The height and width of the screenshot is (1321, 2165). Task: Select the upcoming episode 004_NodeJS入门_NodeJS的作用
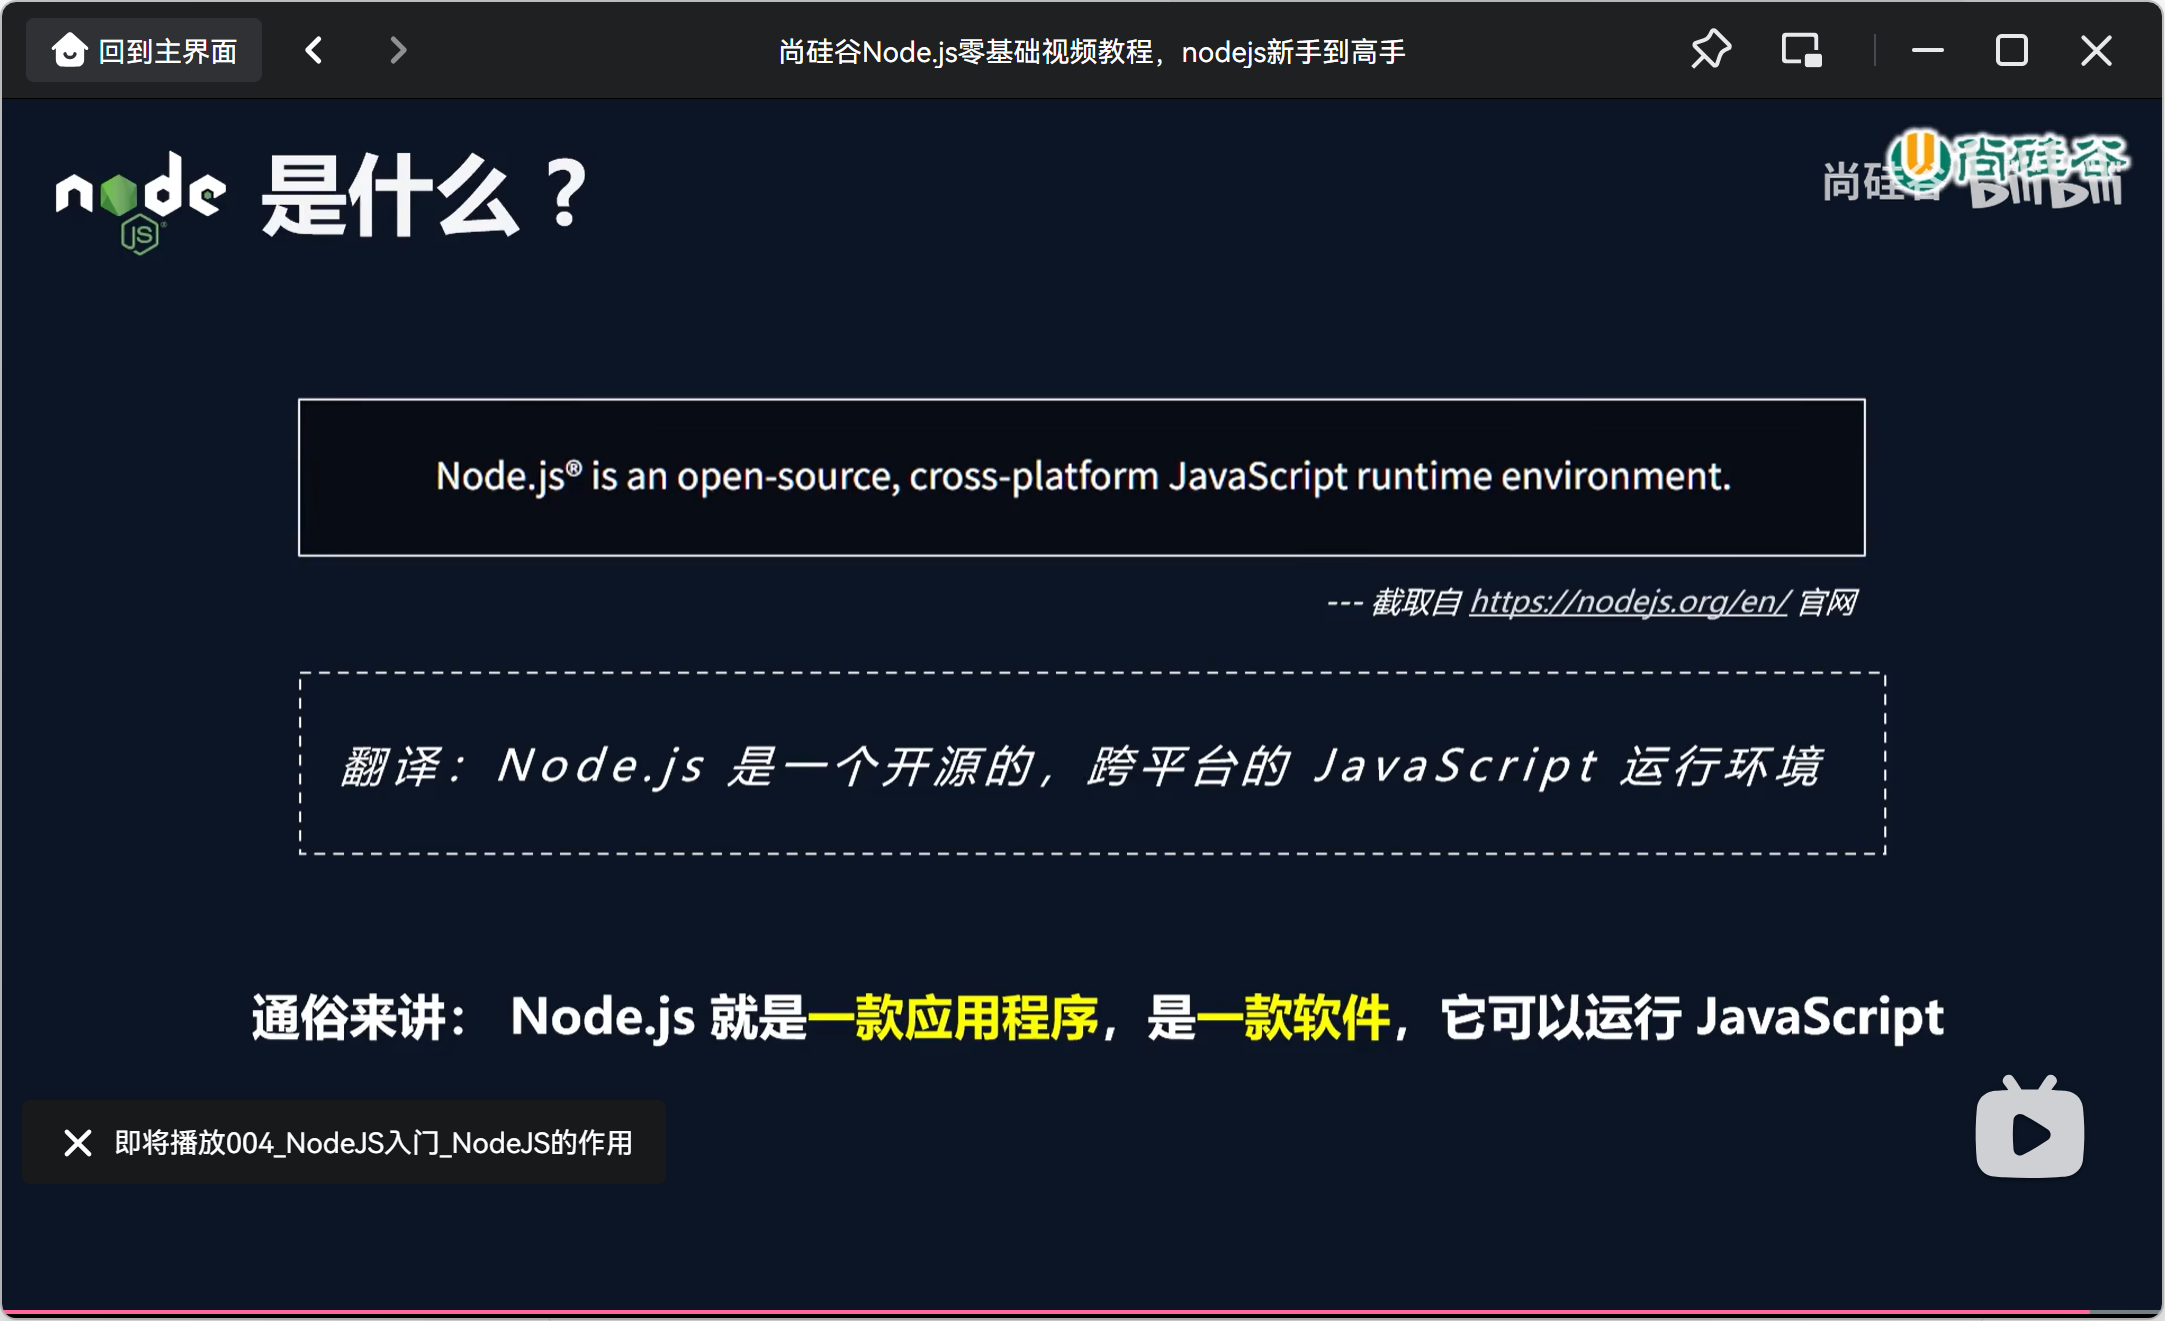tap(372, 1143)
